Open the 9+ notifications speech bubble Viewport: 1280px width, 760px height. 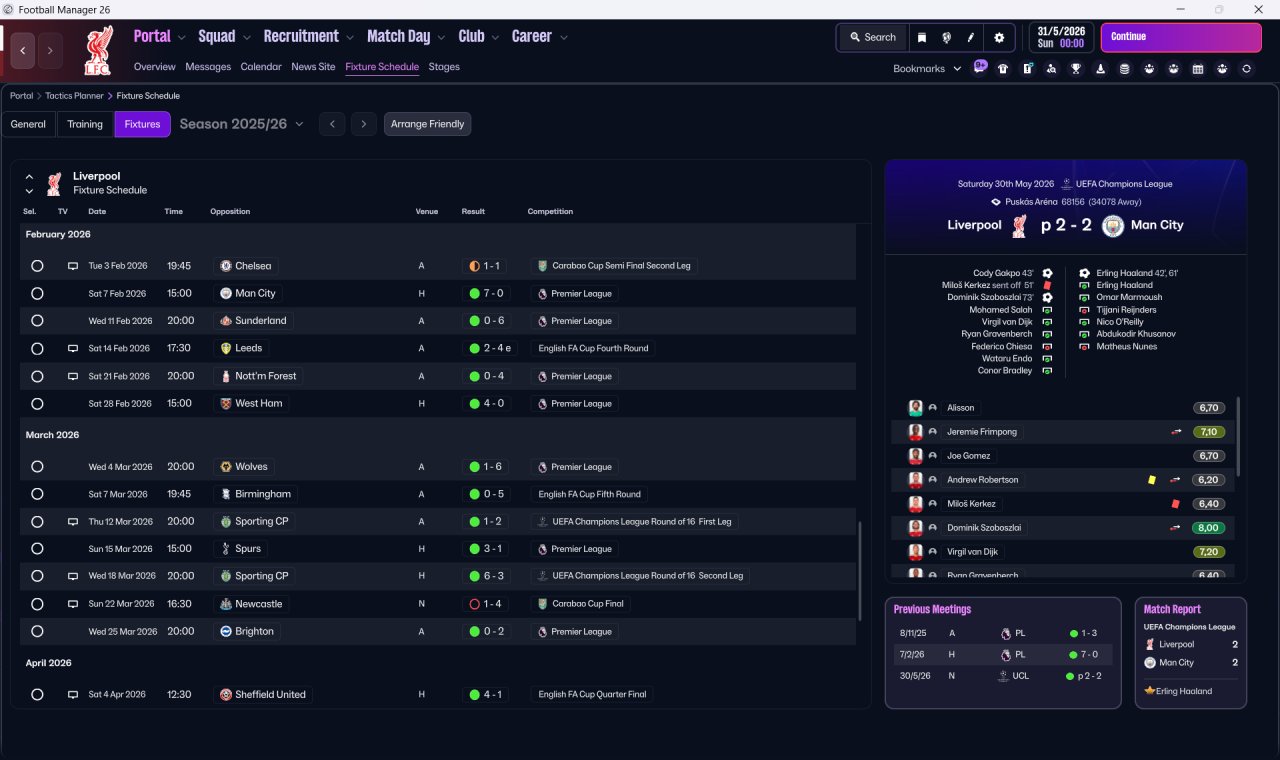[980, 68]
